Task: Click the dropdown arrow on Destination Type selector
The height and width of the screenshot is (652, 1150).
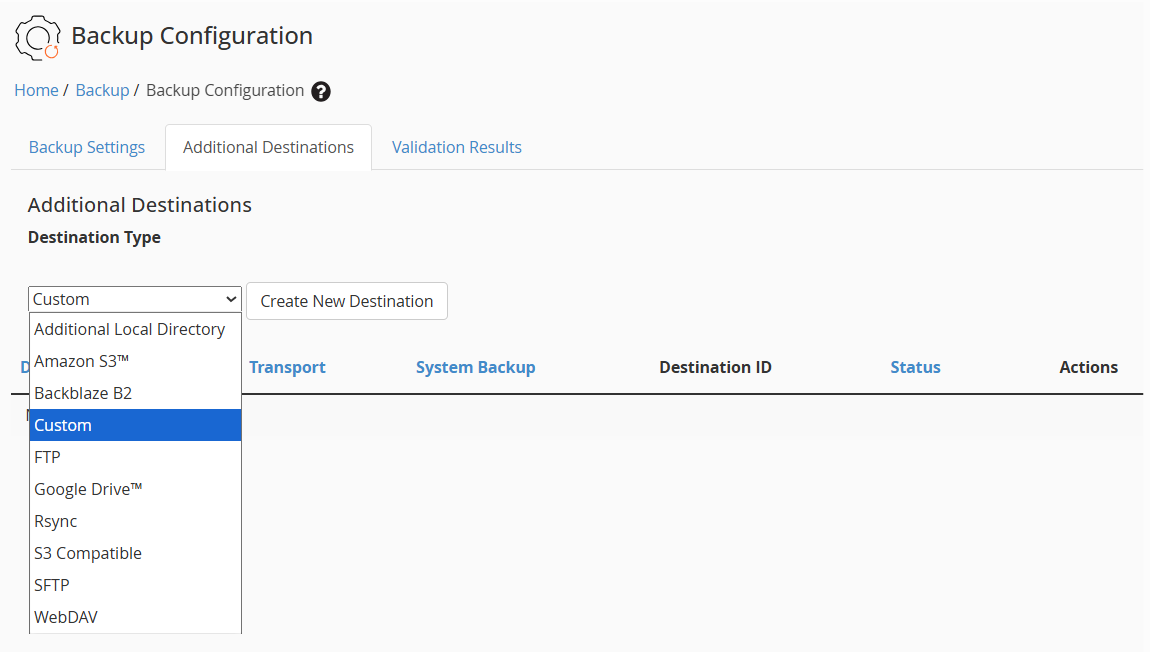Action: (x=230, y=298)
